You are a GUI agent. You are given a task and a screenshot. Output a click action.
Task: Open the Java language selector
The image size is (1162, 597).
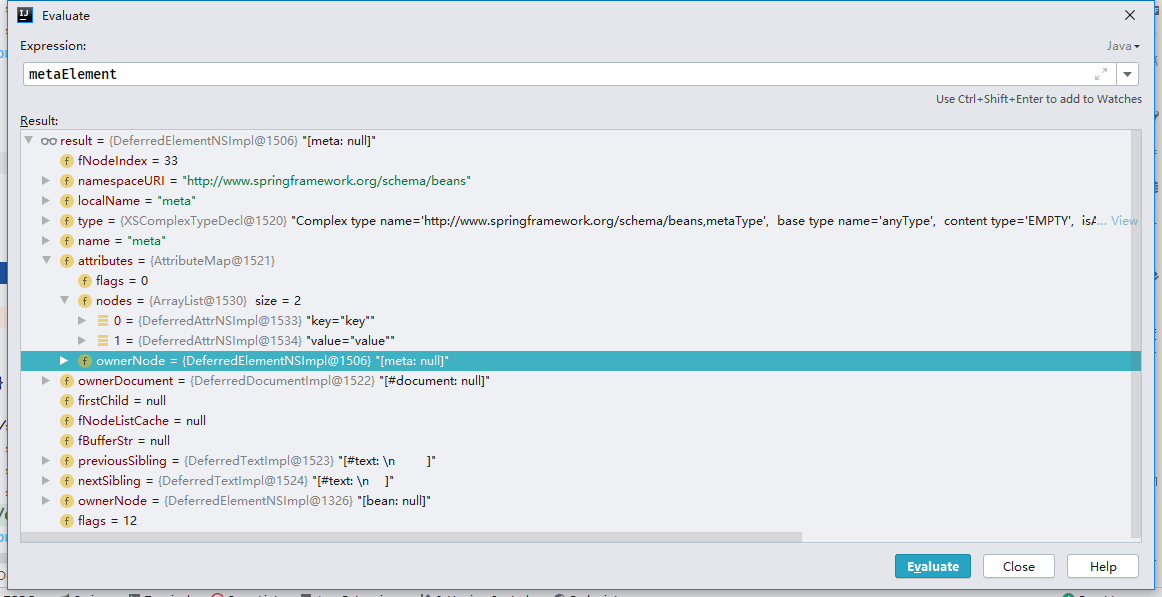[x=1123, y=46]
